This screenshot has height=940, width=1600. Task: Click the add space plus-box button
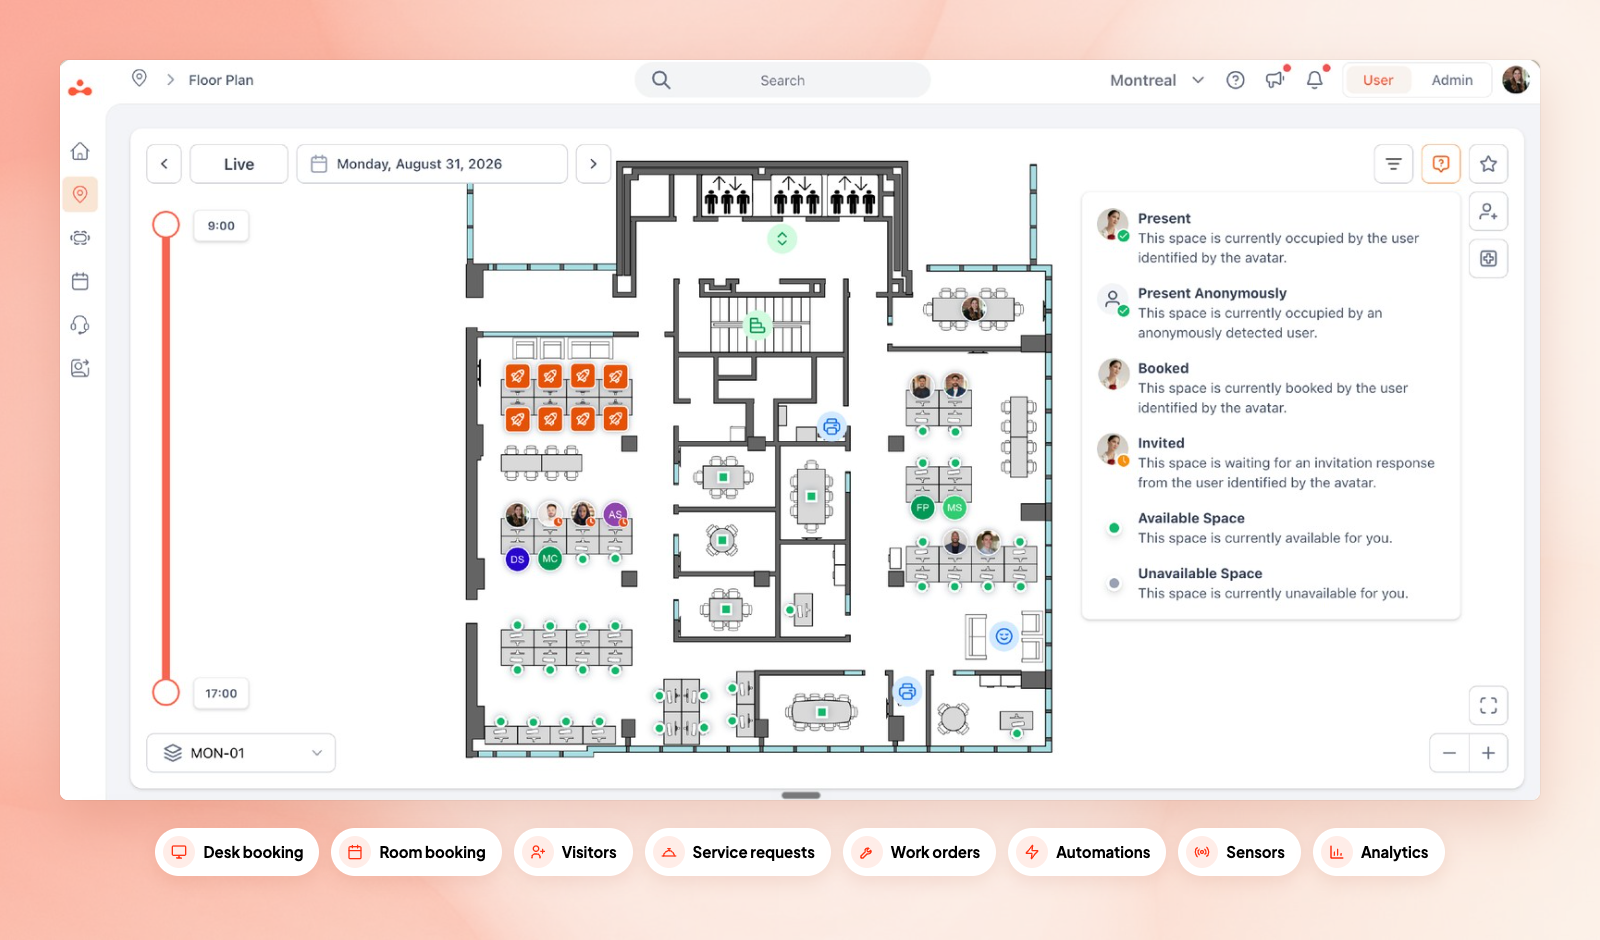point(1488,259)
